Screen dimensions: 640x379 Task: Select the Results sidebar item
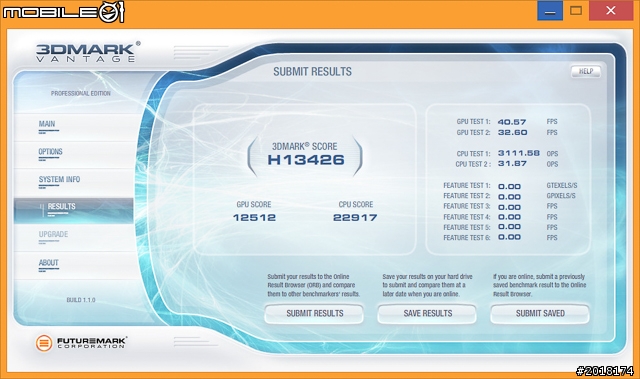click(74, 211)
